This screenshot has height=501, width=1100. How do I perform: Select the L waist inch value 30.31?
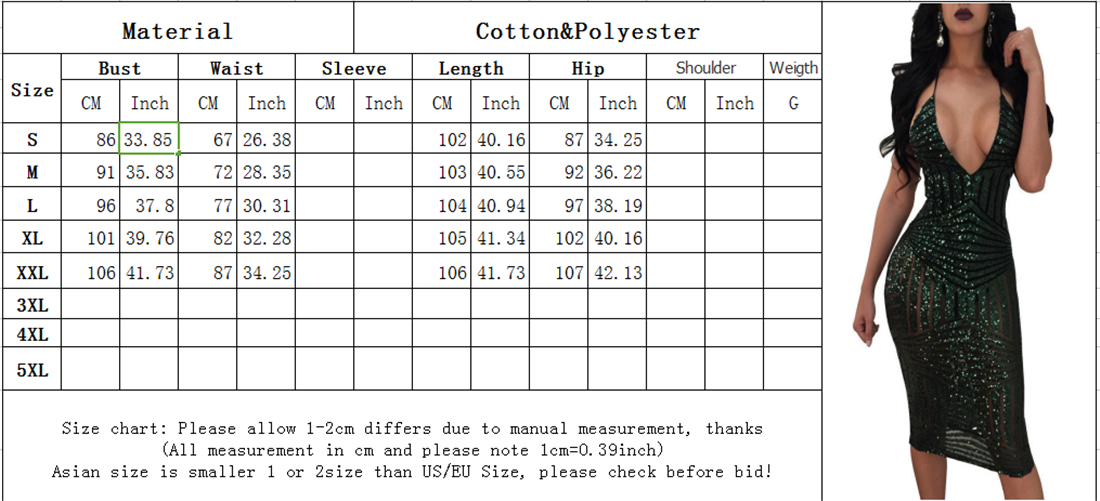(267, 206)
